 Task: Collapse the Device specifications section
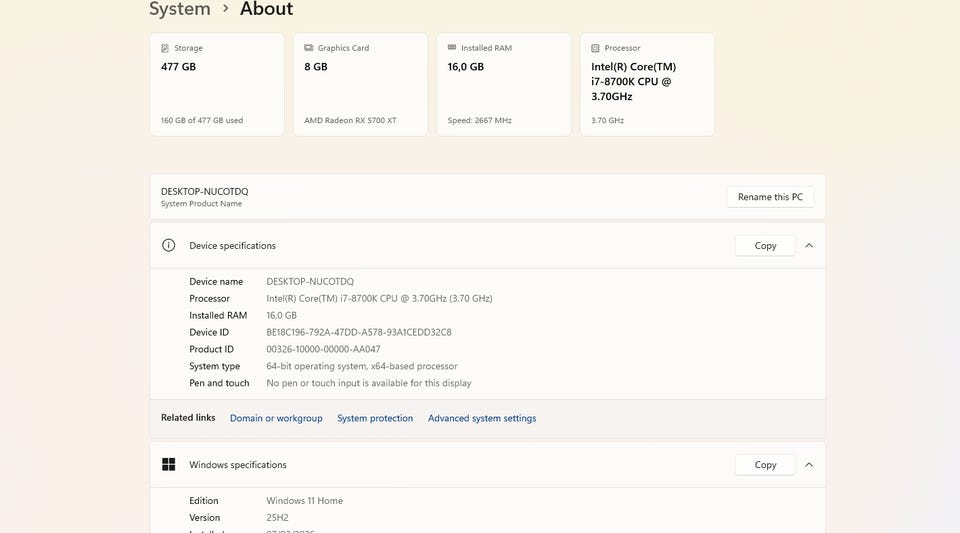click(x=809, y=245)
